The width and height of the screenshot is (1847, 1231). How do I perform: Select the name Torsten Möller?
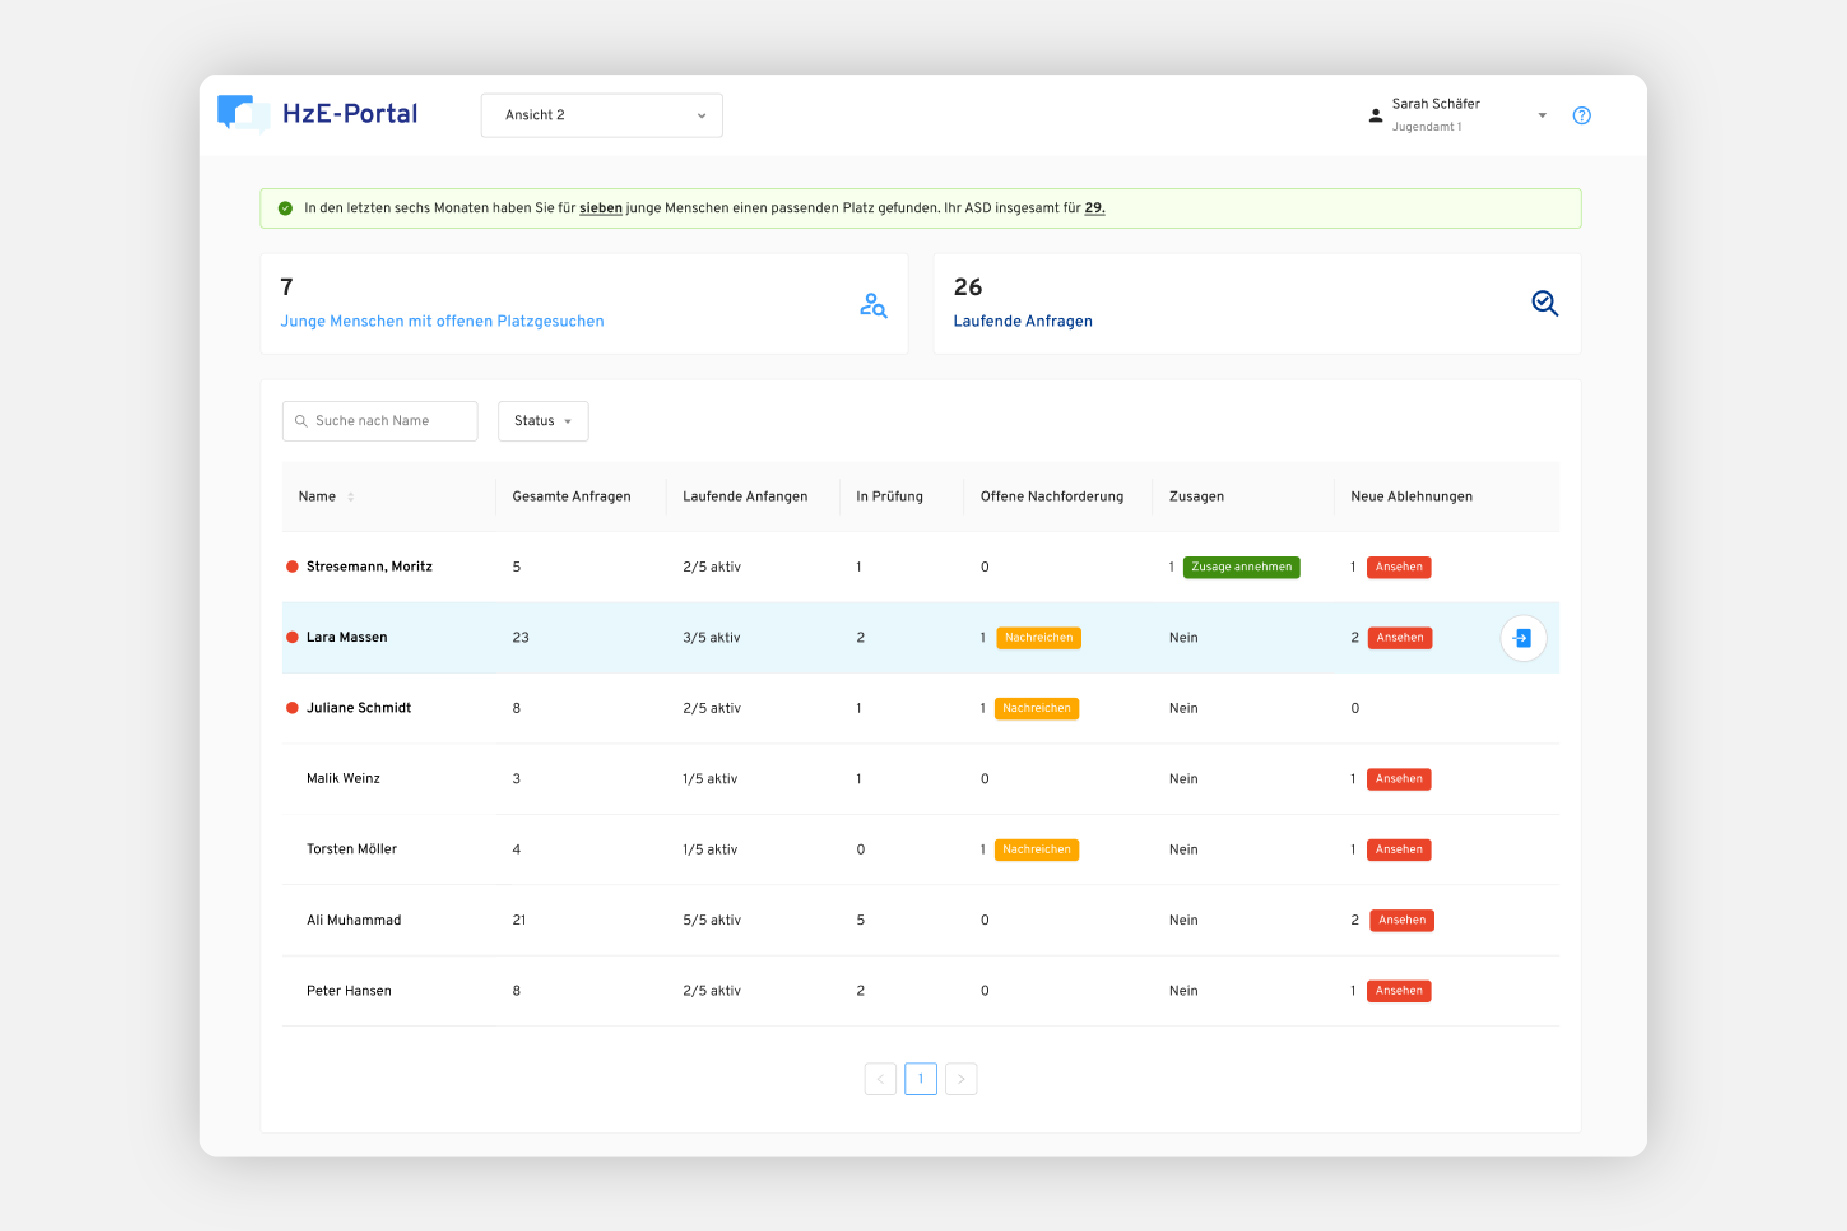(352, 849)
